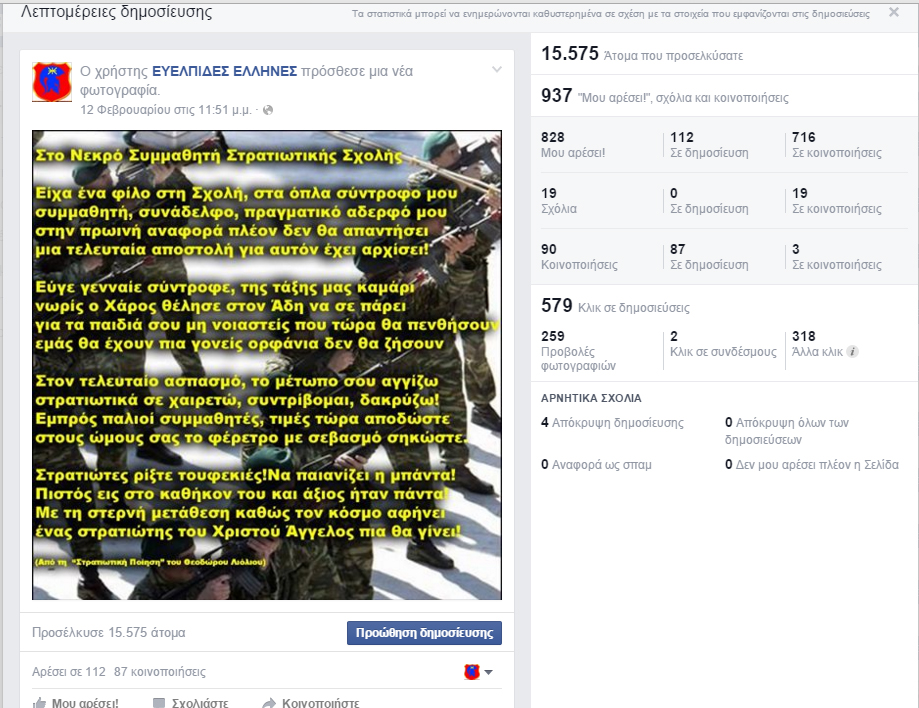Click the comment bubble icon

pyautogui.click(x=159, y=703)
